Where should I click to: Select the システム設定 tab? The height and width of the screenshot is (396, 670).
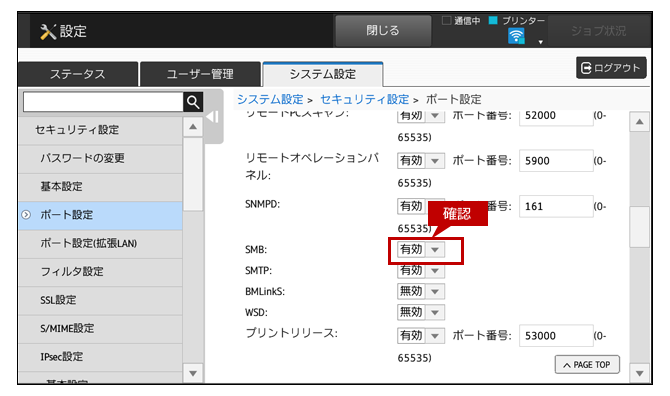coord(323,74)
